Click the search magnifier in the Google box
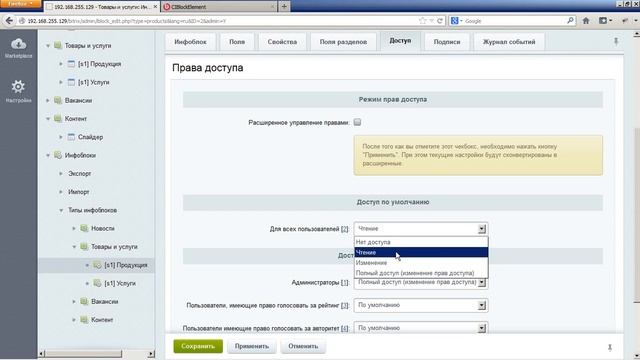 coord(570,20)
